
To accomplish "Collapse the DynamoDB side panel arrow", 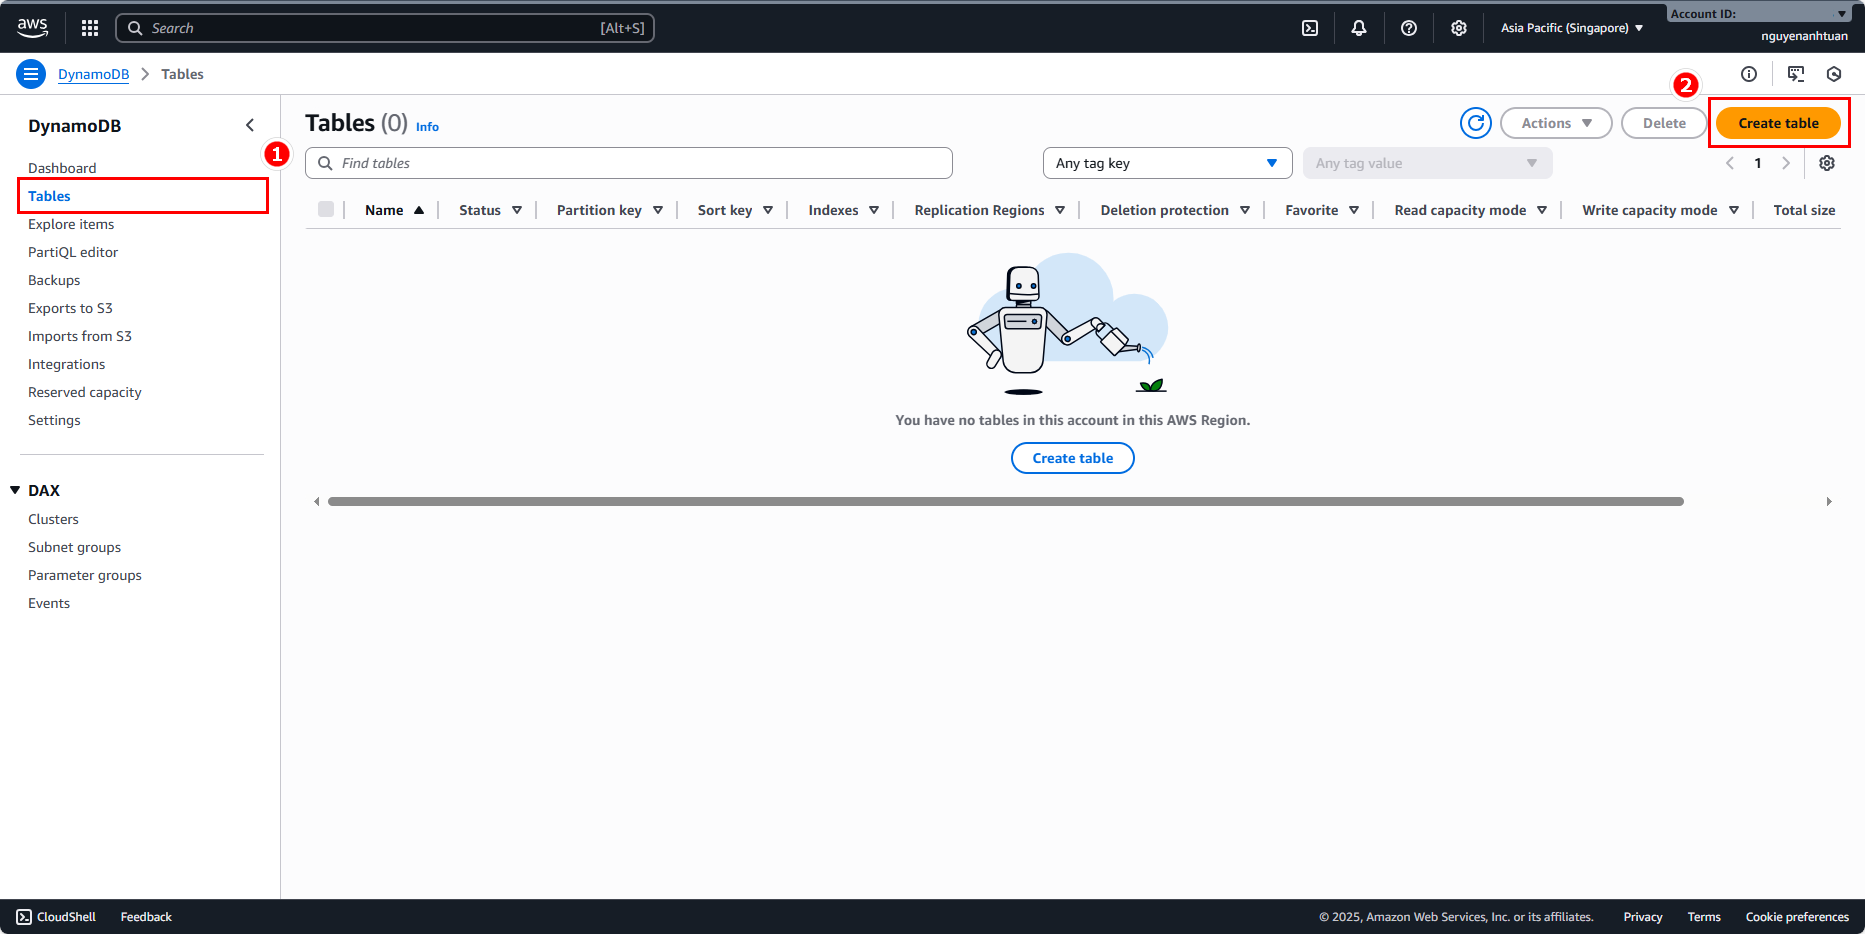I will 250,125.
